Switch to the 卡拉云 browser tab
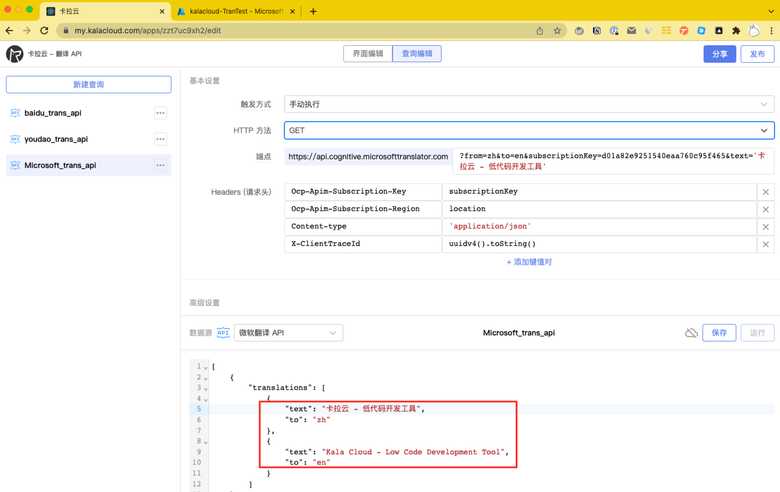Image resolution: width=780 pixels, height=492 pixels. [105, 11]
